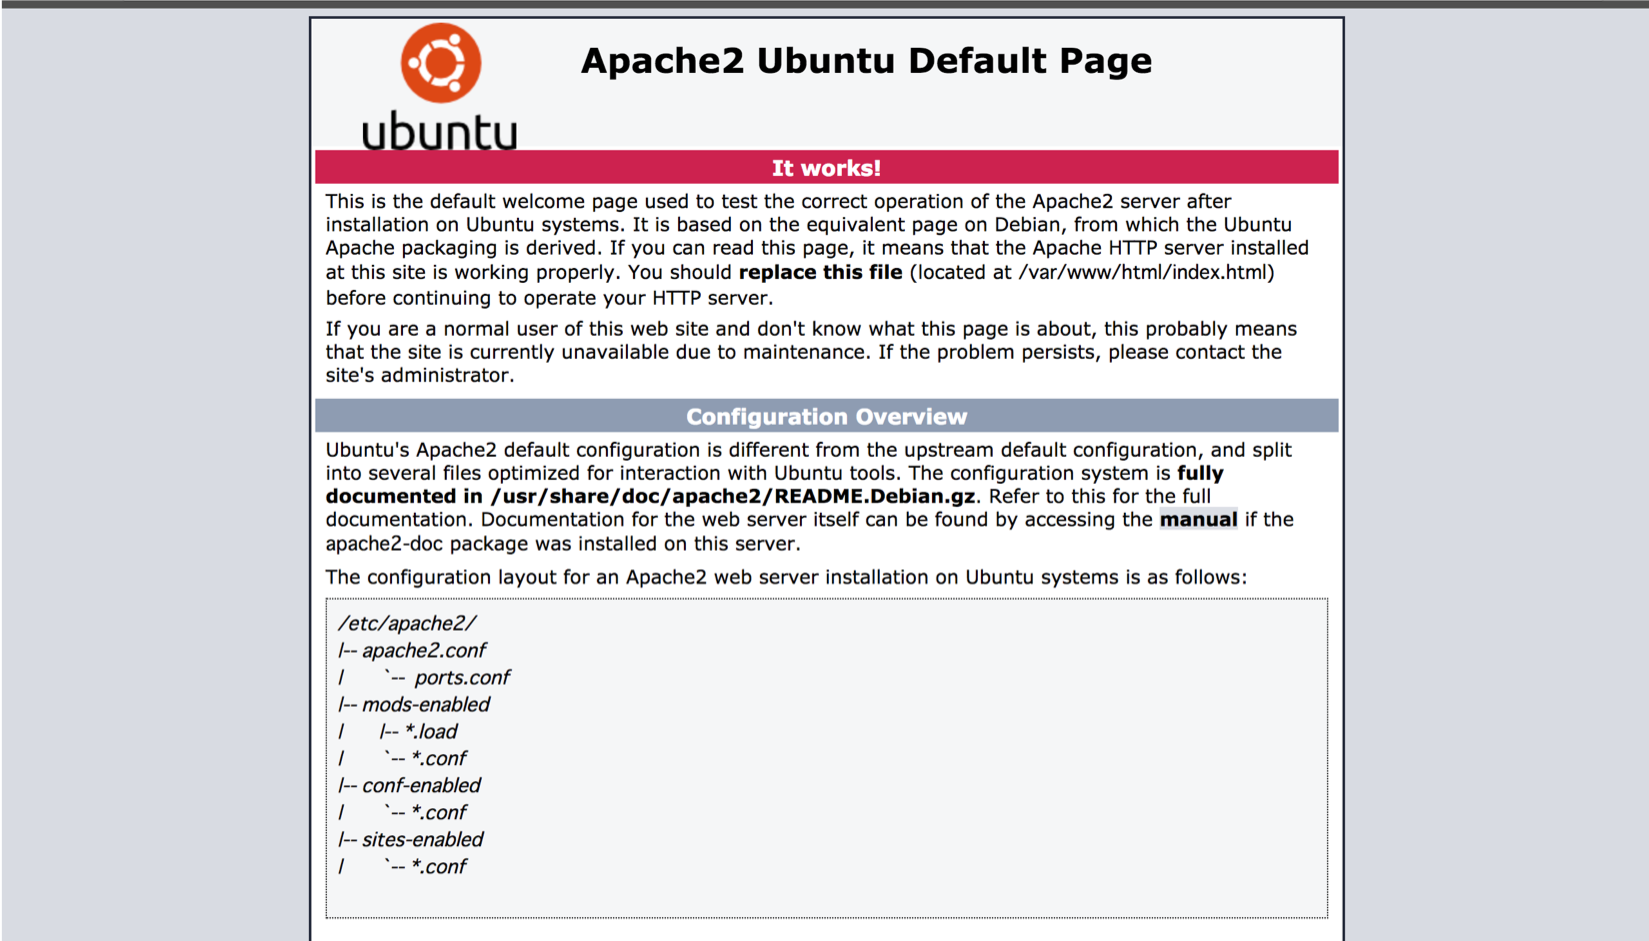Click the 'It works!' red banner

pyautogui.click(x=826, y=168)
